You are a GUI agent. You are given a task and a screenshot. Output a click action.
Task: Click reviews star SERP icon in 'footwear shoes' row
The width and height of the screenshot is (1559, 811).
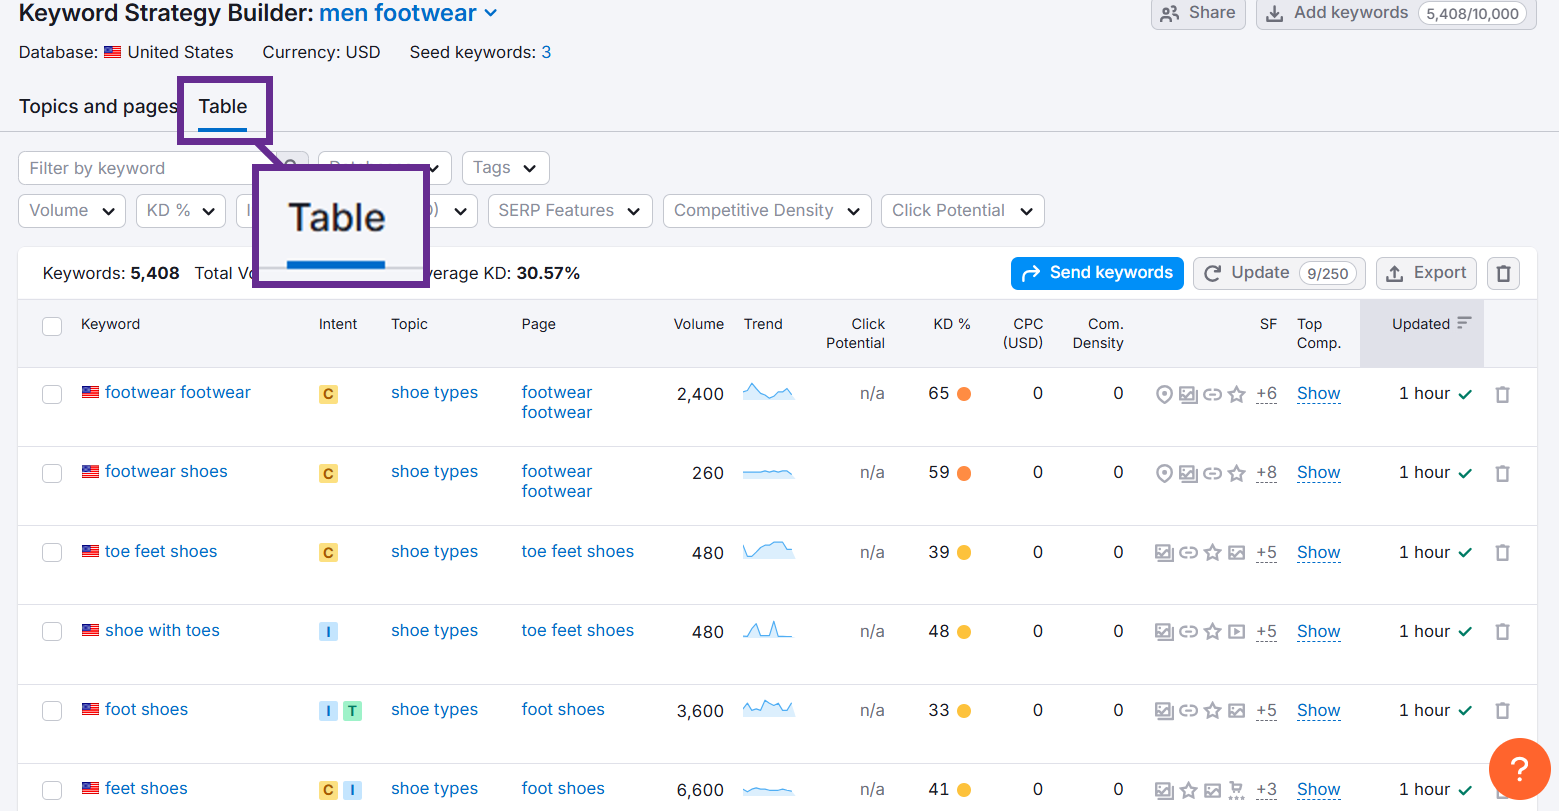(1237, 473)
